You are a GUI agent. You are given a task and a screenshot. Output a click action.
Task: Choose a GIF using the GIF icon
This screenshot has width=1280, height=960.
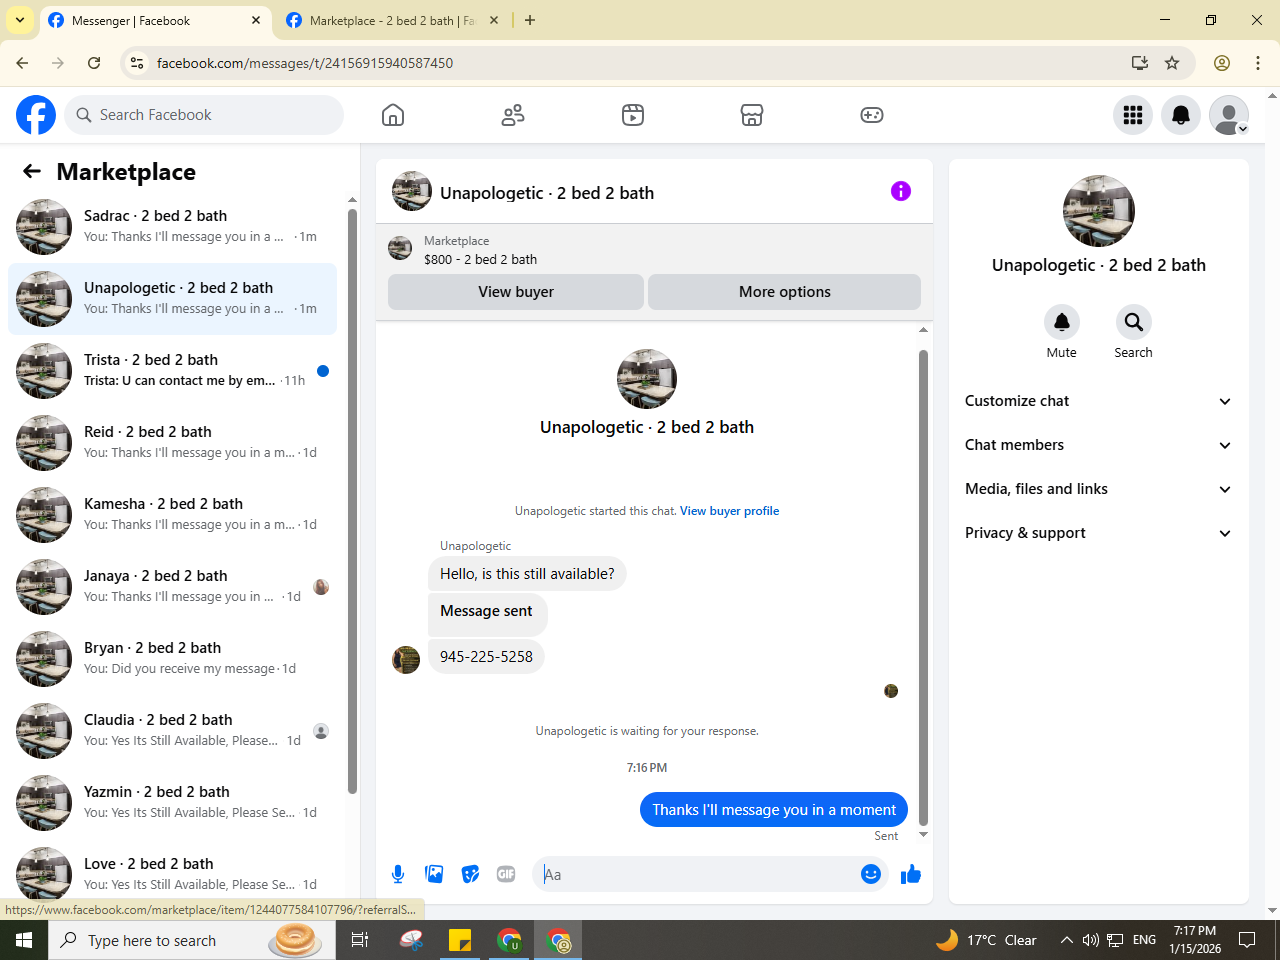click(x=506, y=874)
